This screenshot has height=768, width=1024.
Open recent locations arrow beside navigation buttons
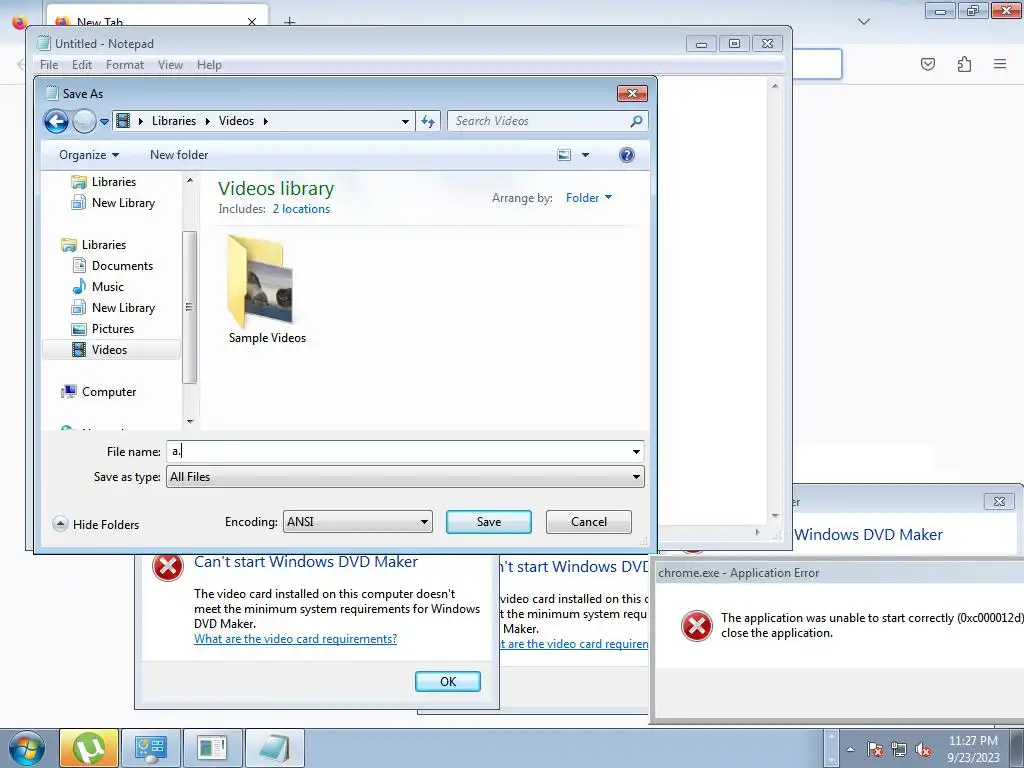click(x=104, y=121)
